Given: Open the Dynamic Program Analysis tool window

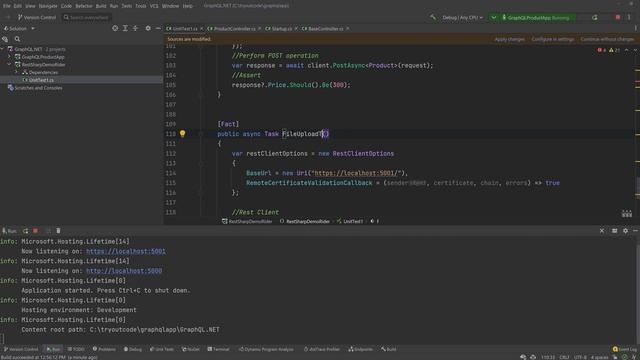Looking at the screenshot, I should (x=266, y=349).
